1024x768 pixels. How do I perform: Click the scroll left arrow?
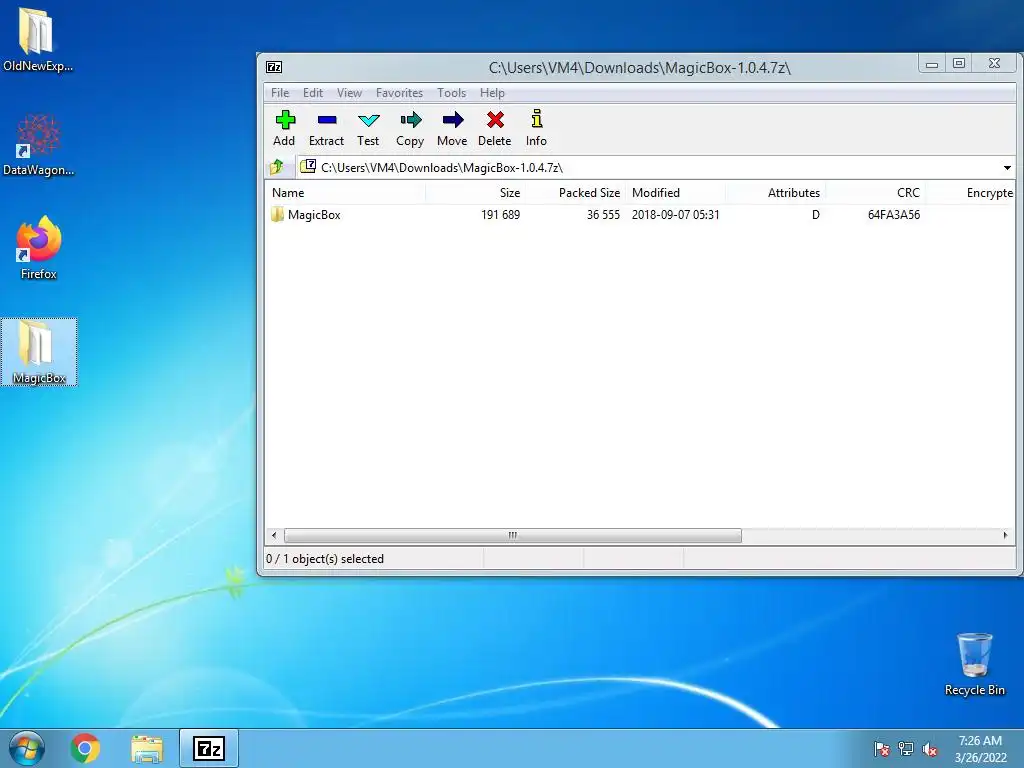[x=274, y=536]
